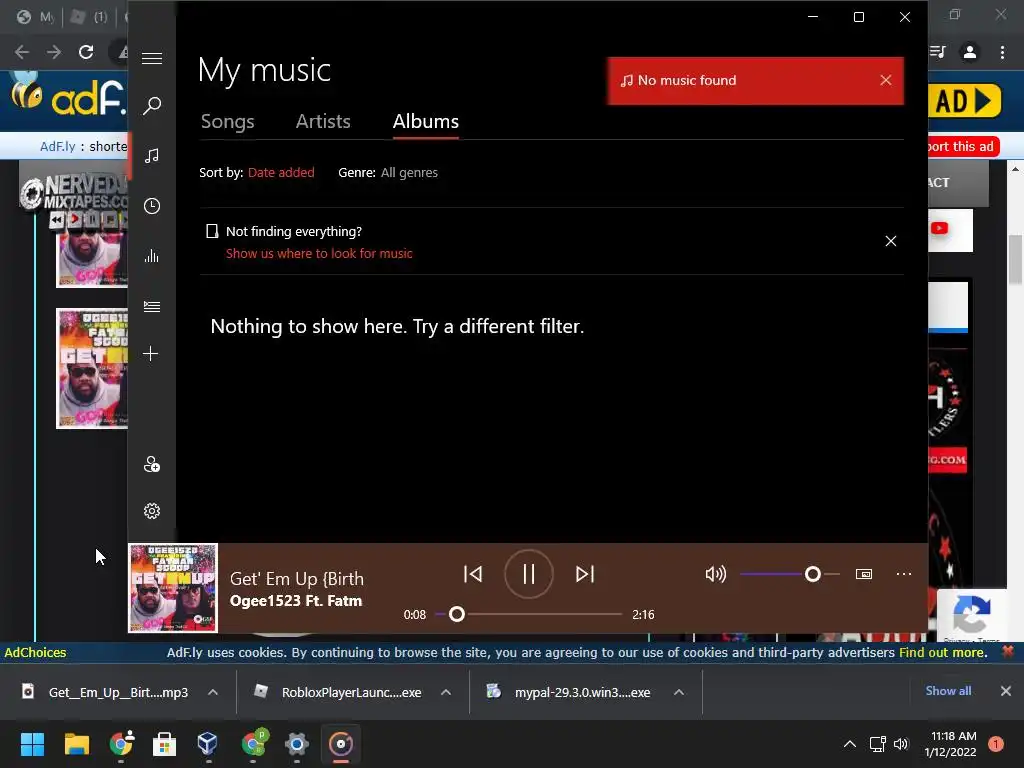Open the VirtualBox cube taskbar icon

coord(208,744)
